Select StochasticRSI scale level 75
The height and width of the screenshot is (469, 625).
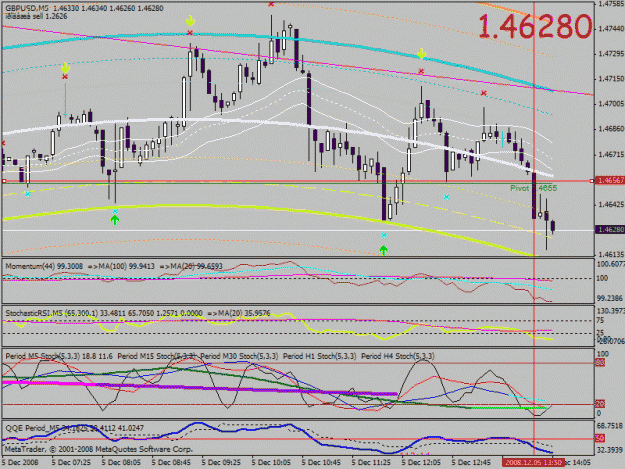point(600,321)
